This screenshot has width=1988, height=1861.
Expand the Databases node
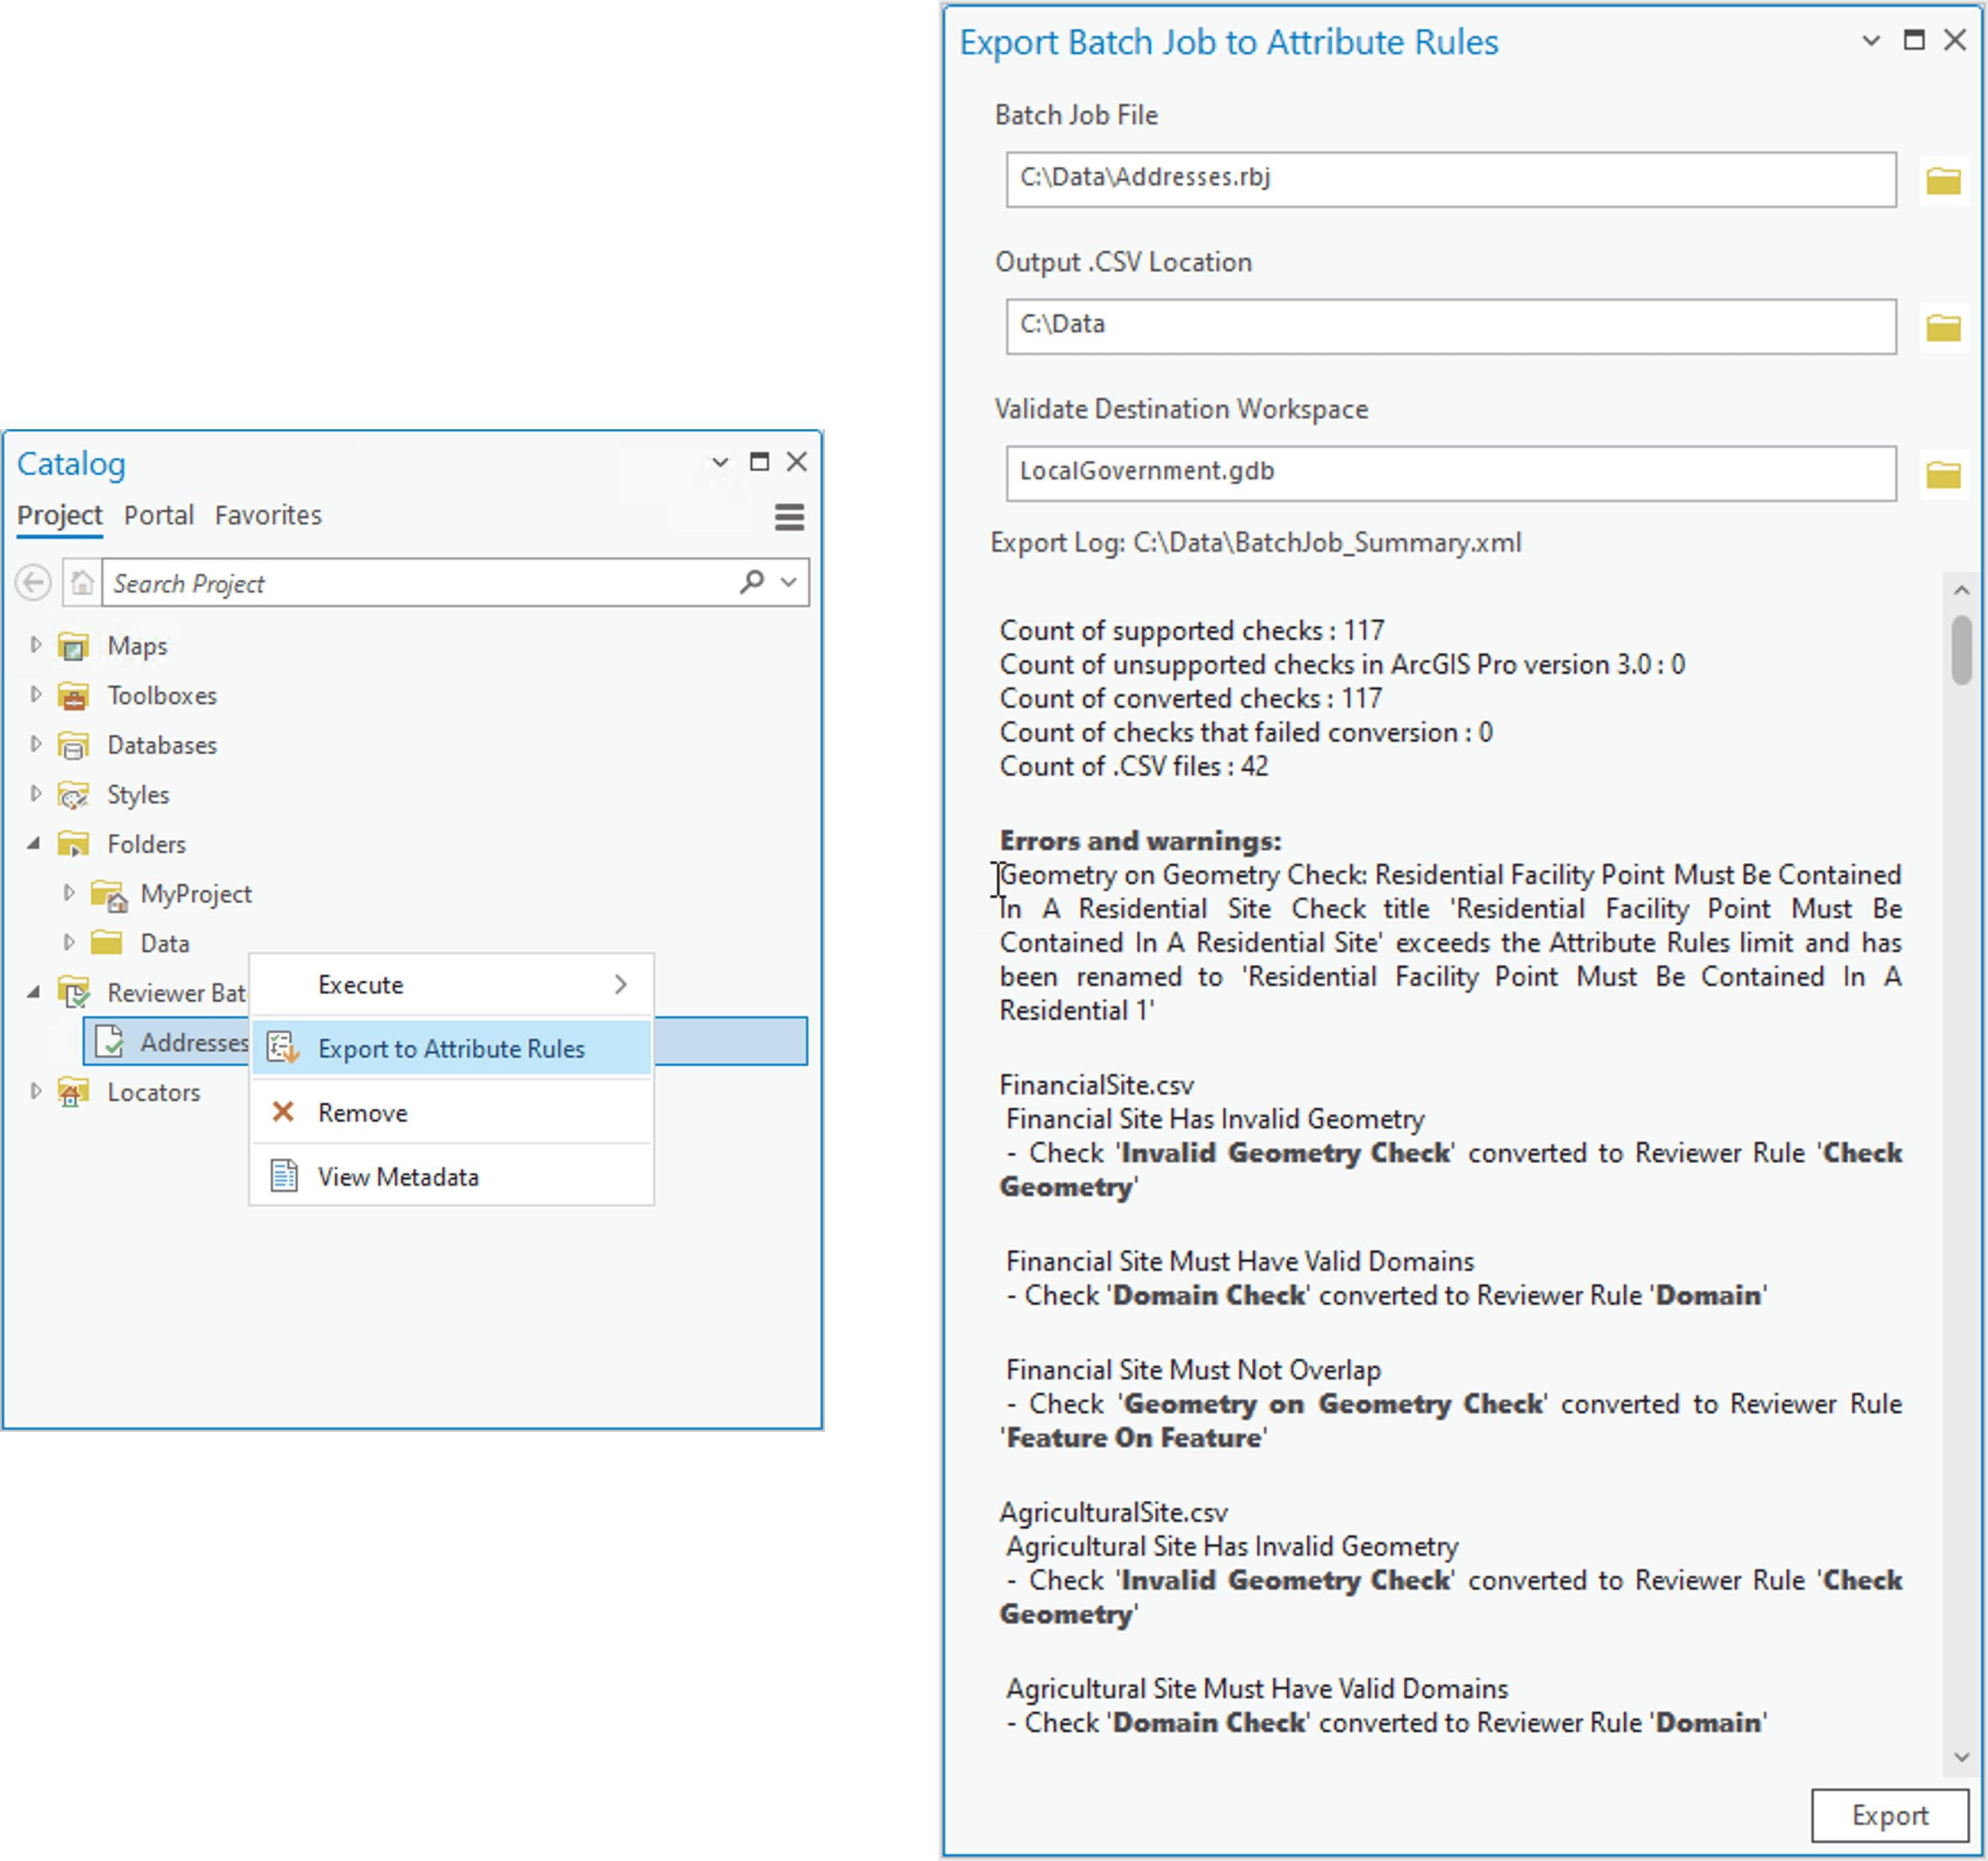(36, 744)
